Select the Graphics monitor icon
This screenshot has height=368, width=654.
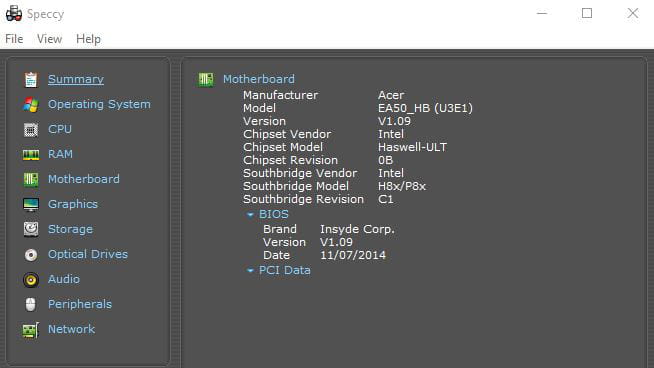pos(30,204)
